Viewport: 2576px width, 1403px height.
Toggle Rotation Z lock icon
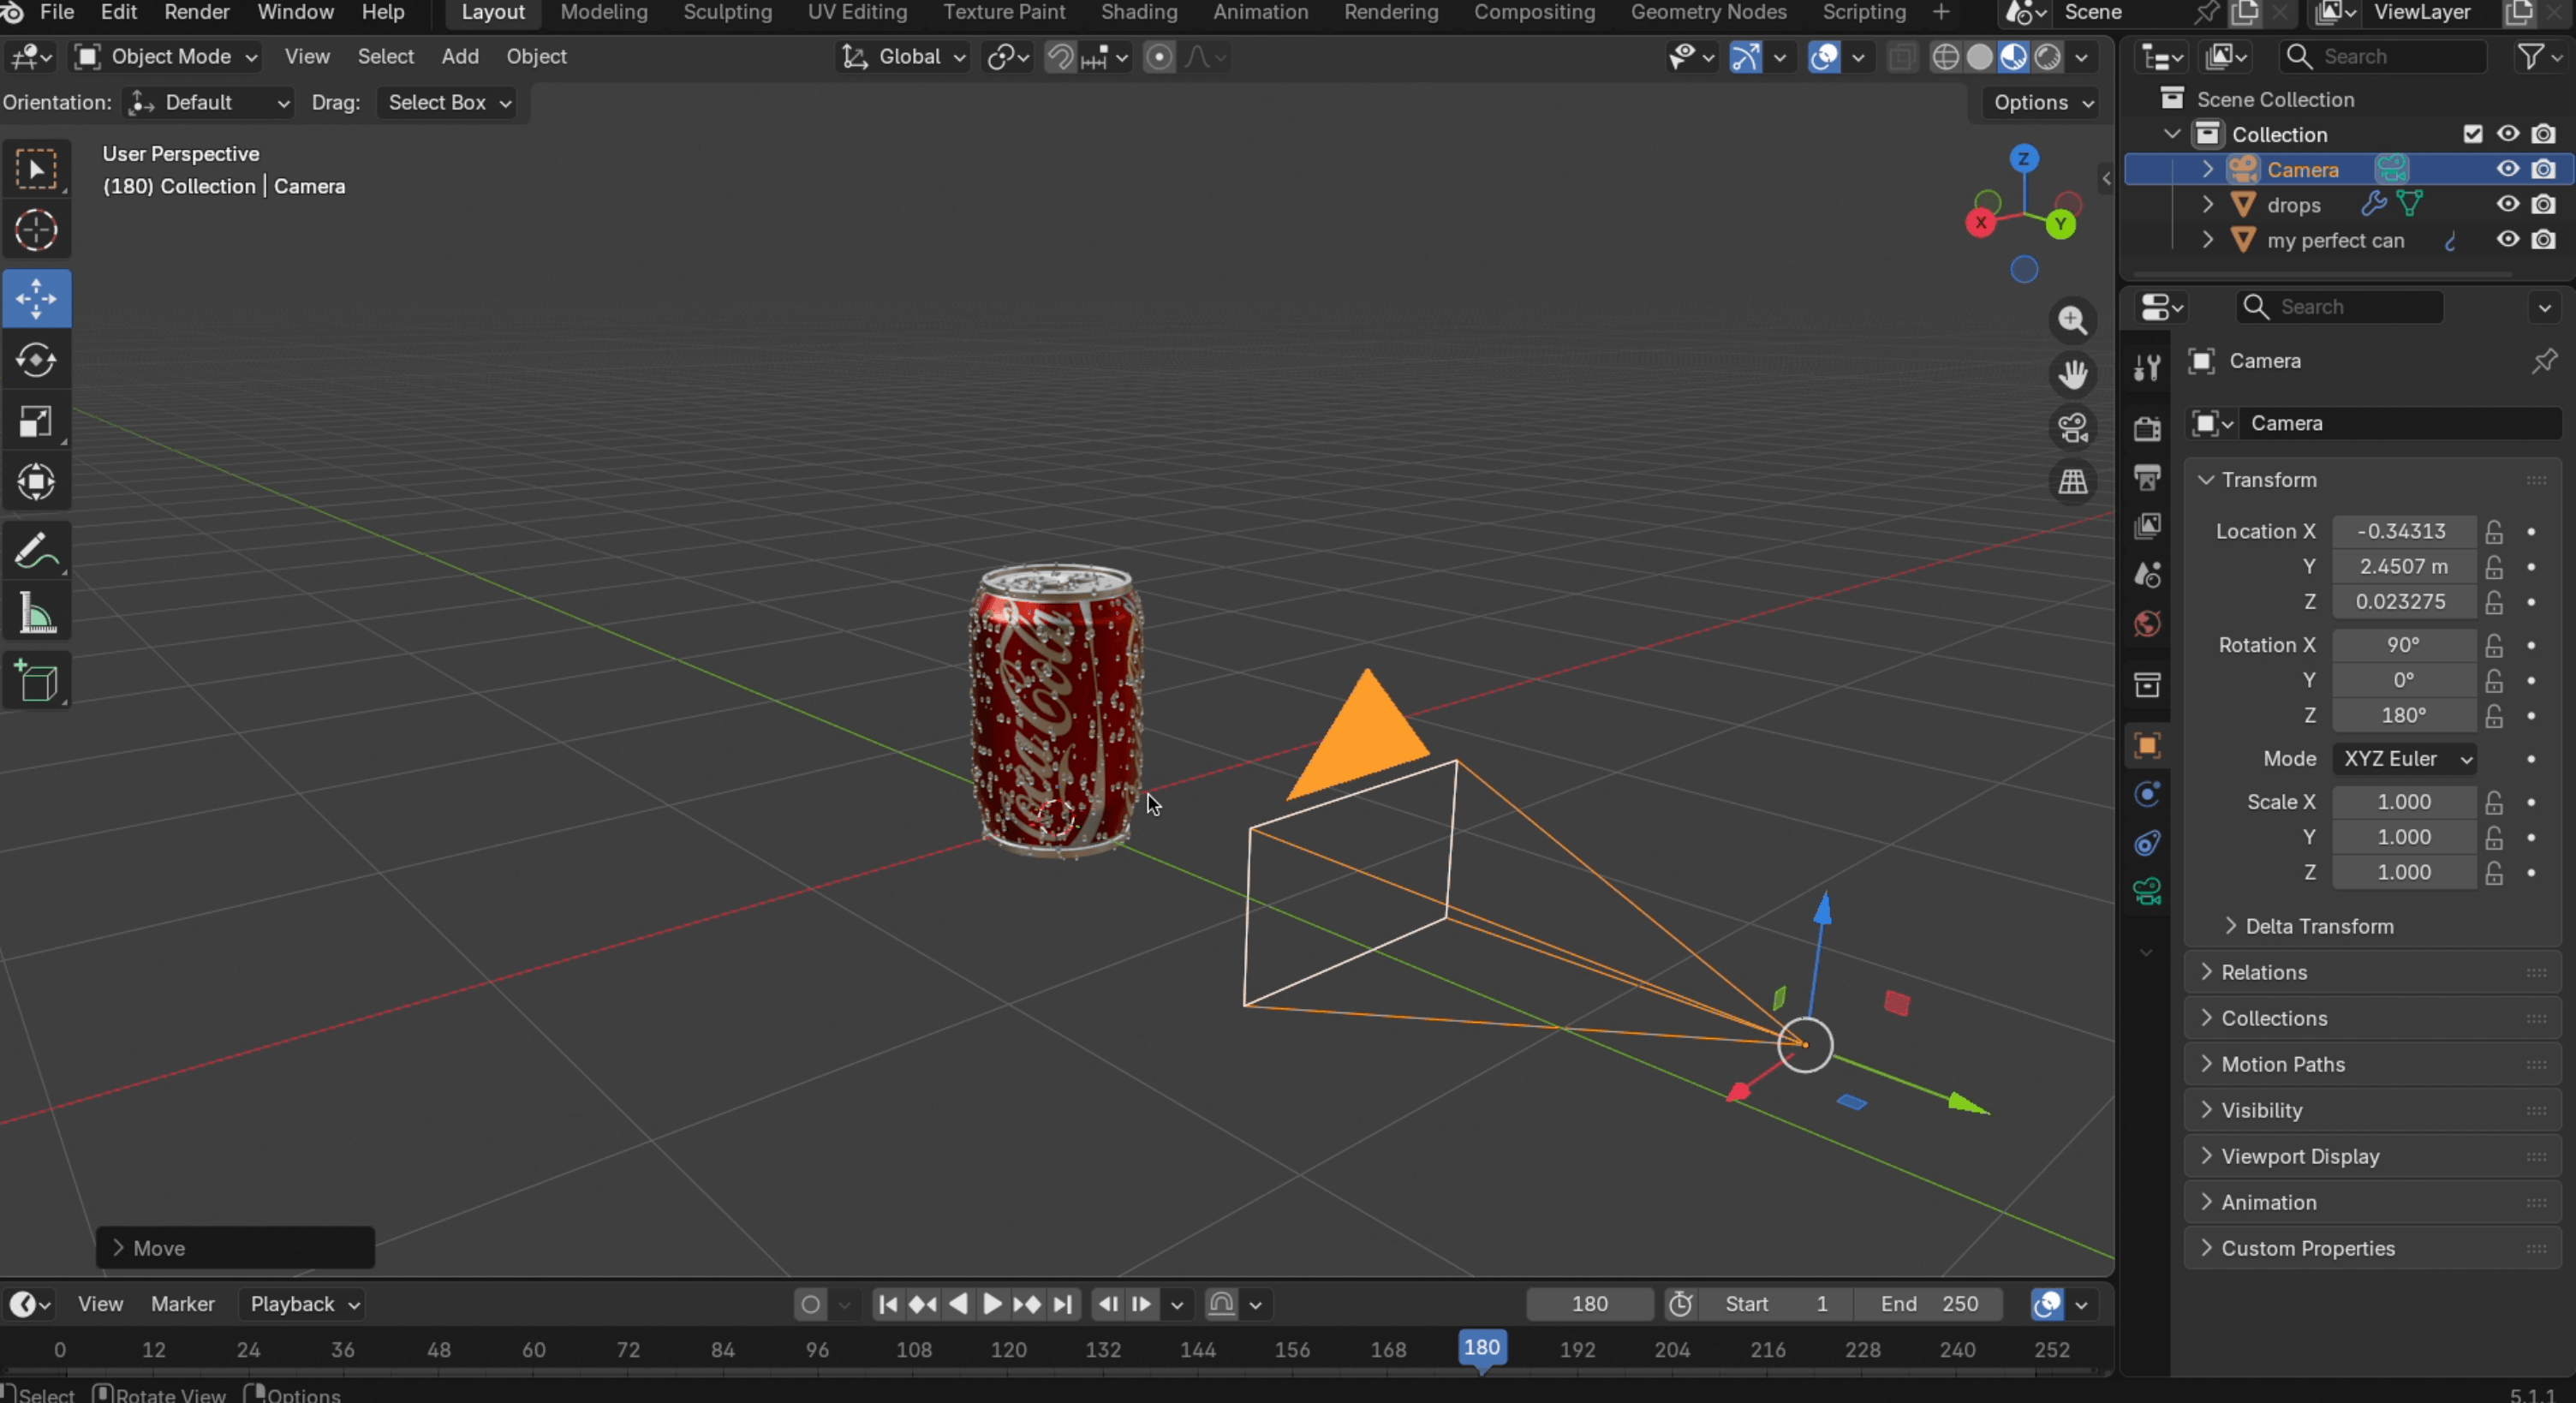point(2494,716)
